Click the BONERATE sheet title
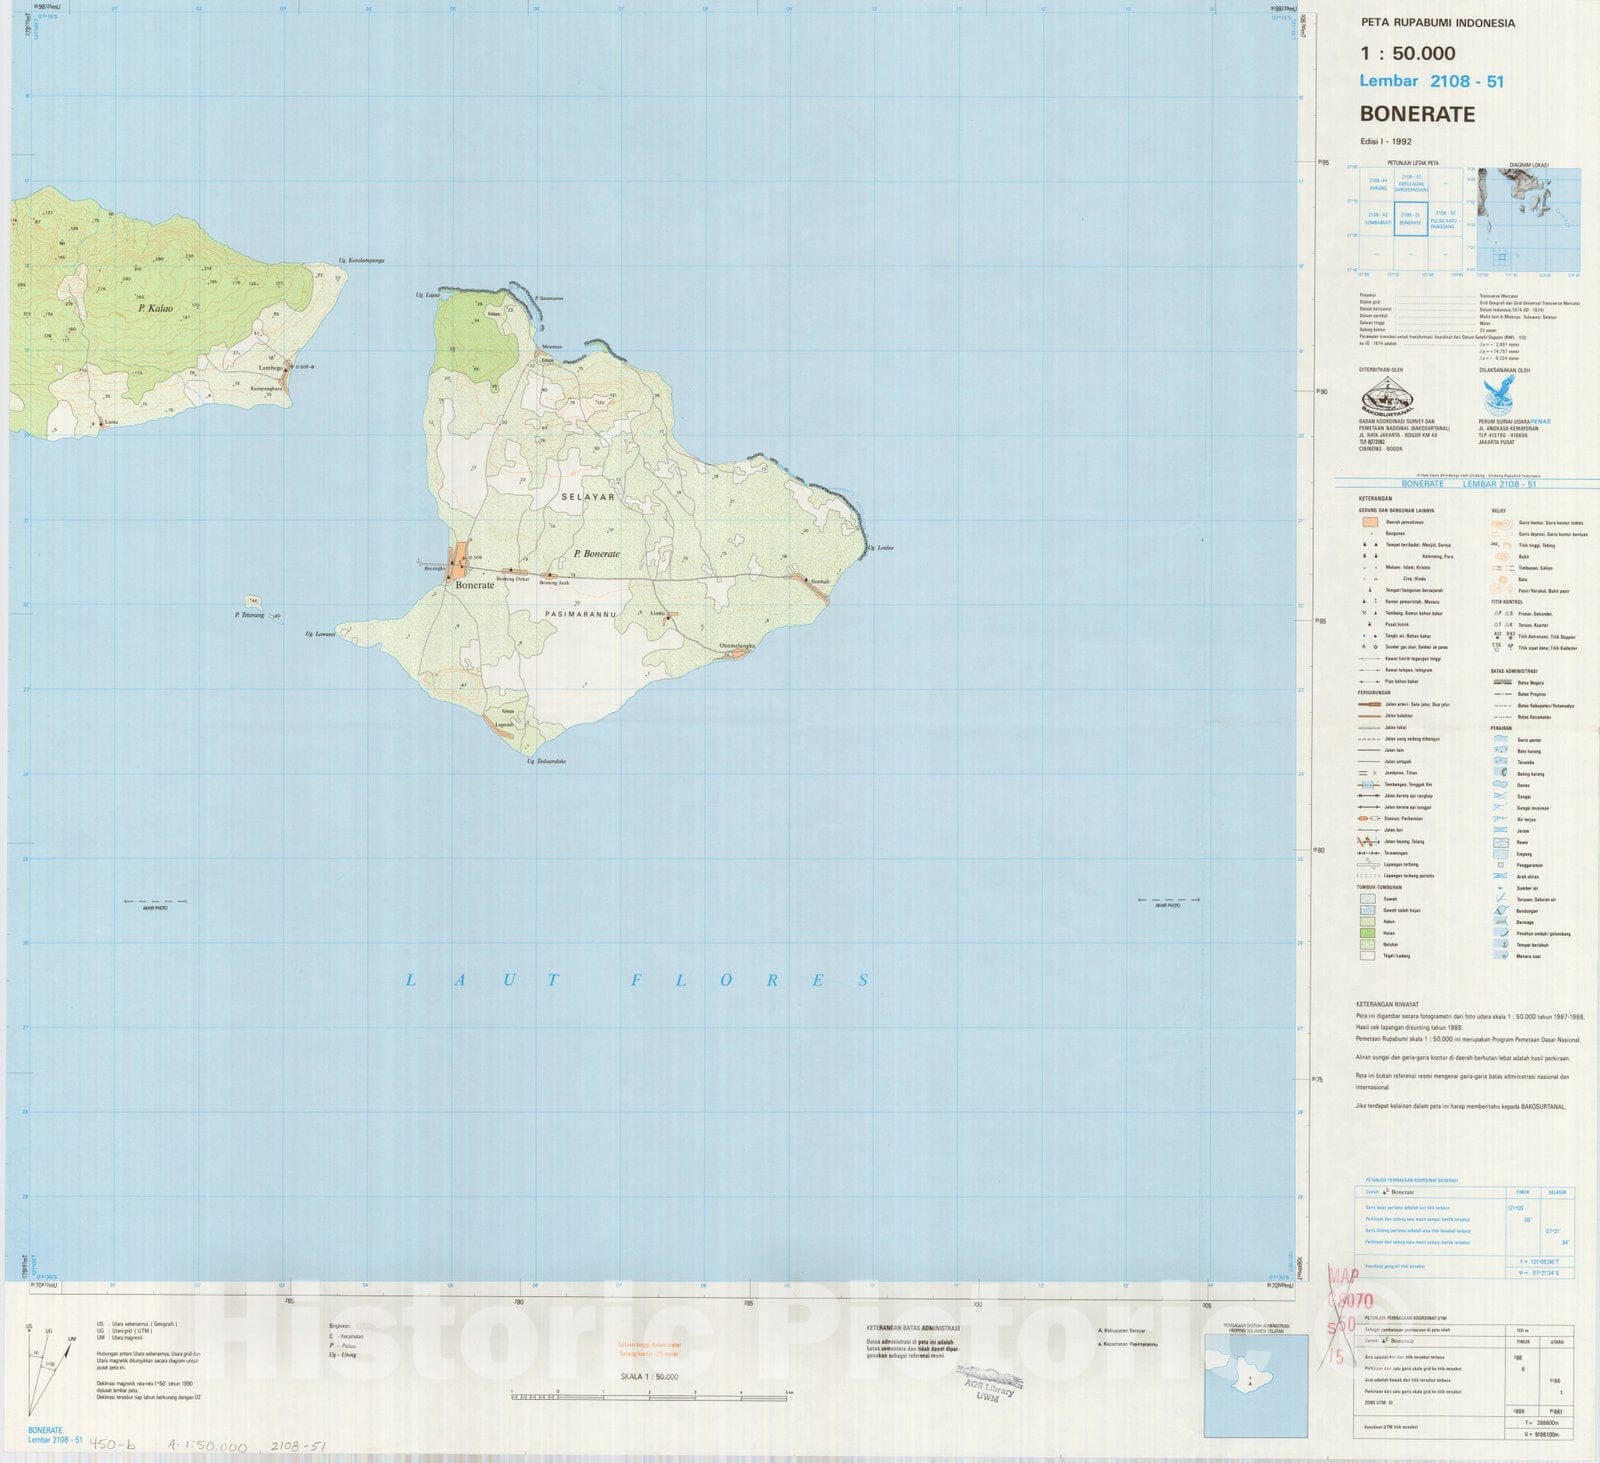The height and width of the screenshot is (1463, 1600). pyautogui.click(x=1417, y=114)
